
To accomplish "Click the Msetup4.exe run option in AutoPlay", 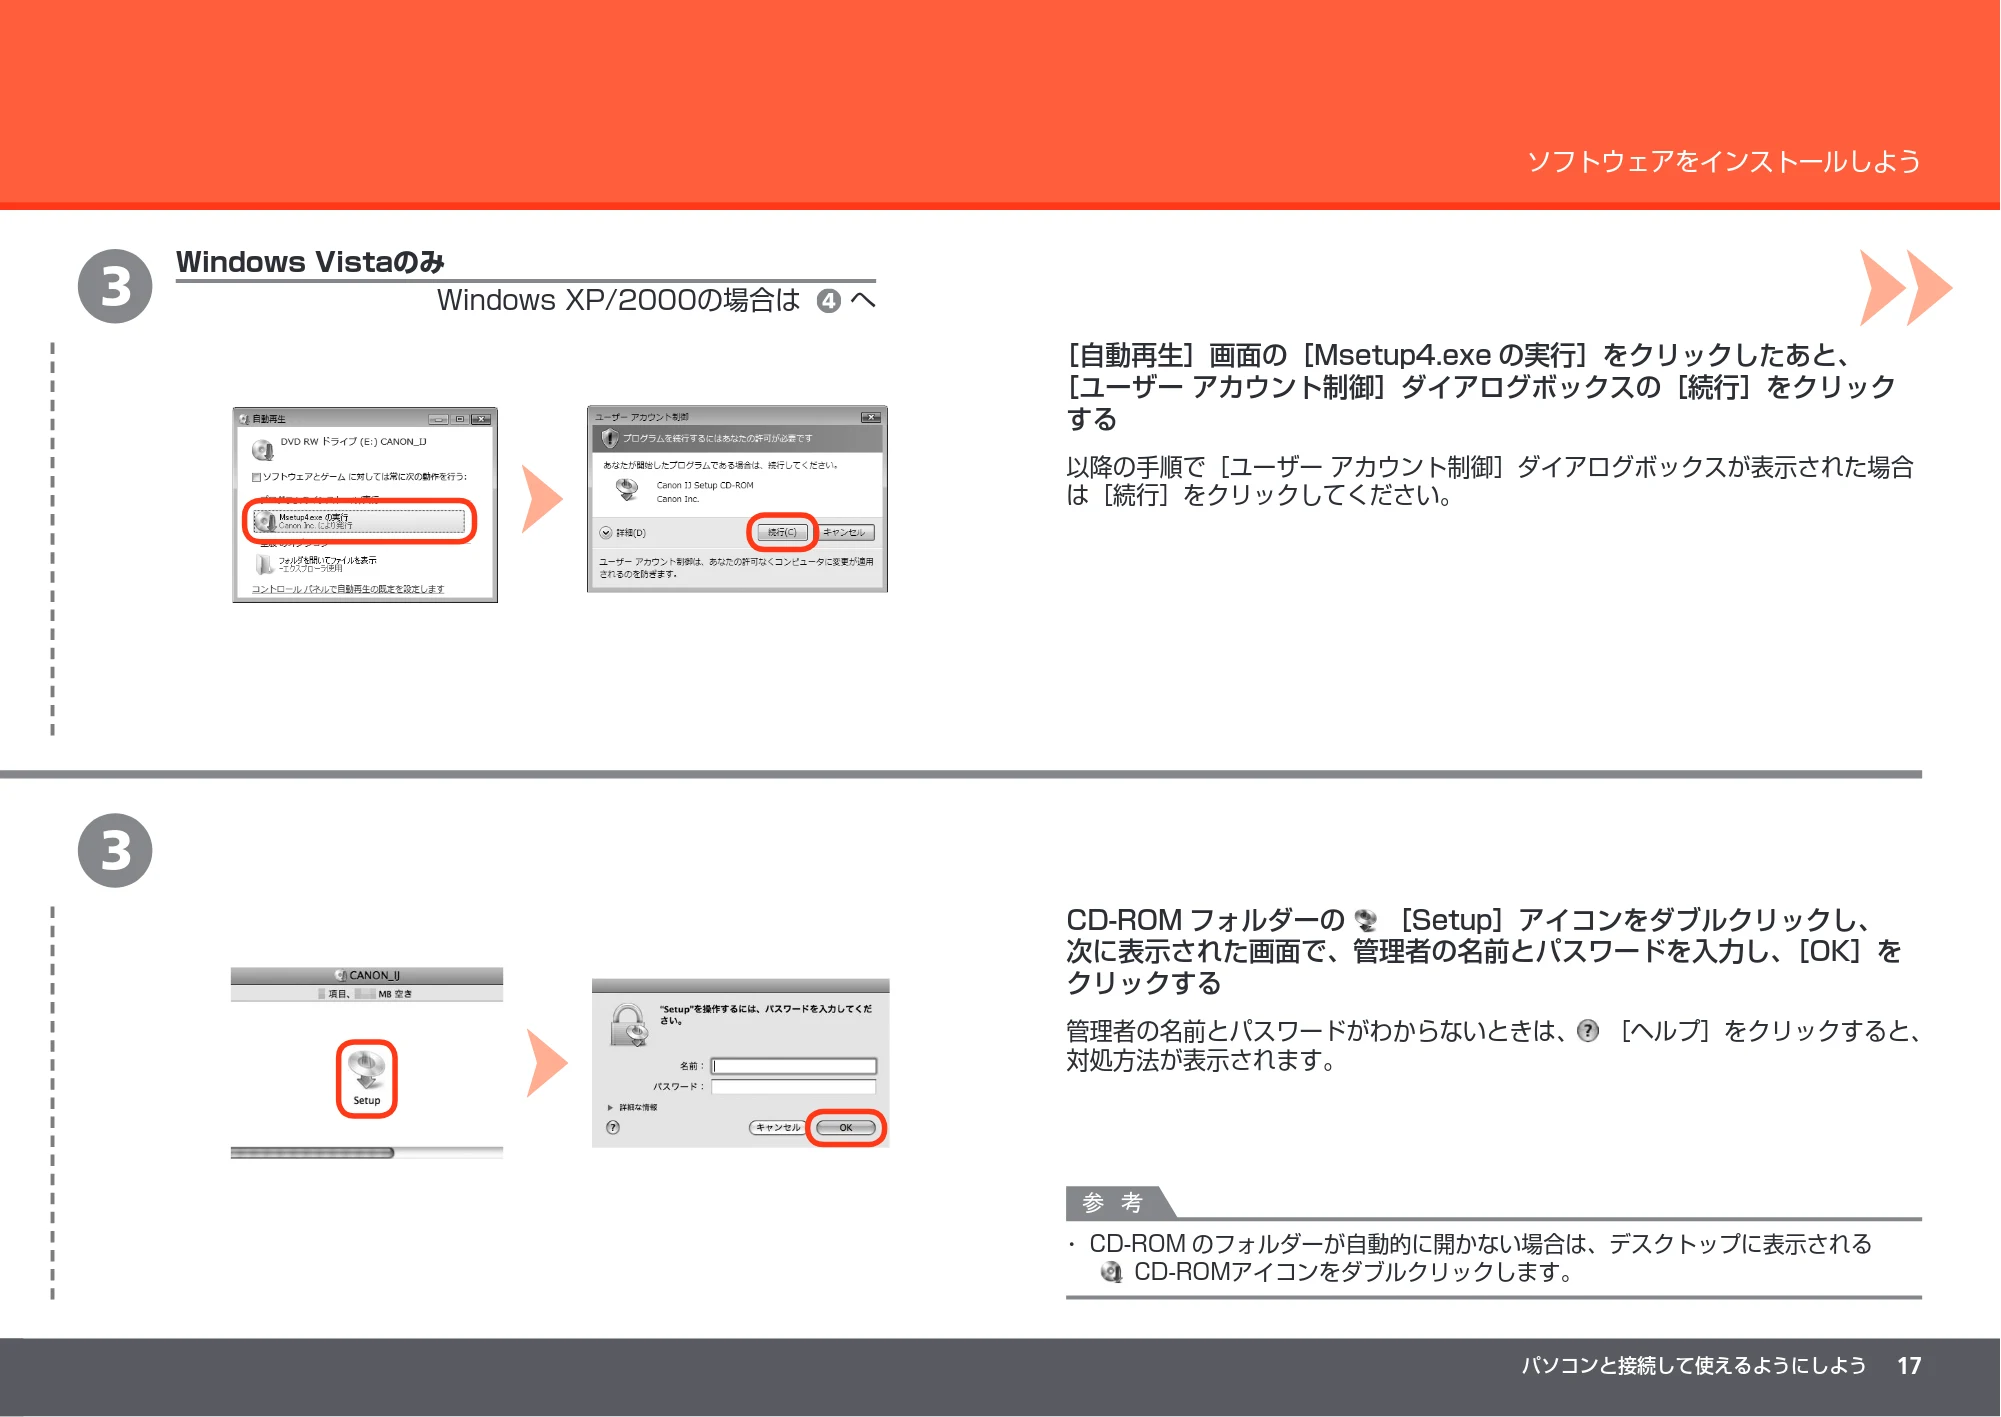I will (x=360, y=521).
